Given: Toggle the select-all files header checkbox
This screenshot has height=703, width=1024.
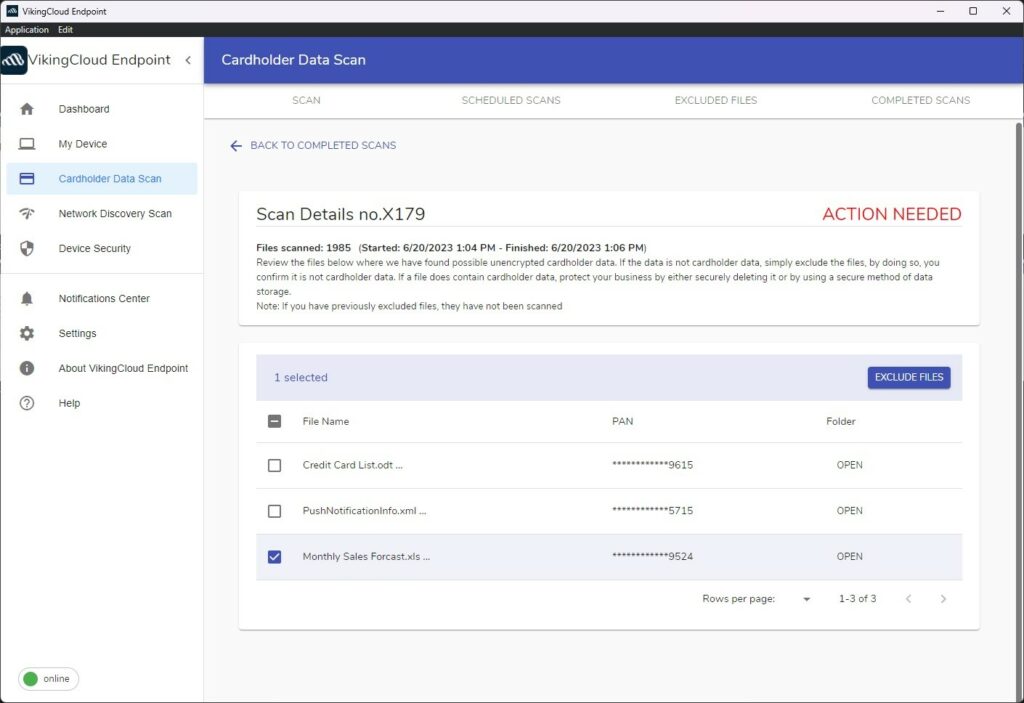Looking at the screenshot, I should [x=274, y=421].
